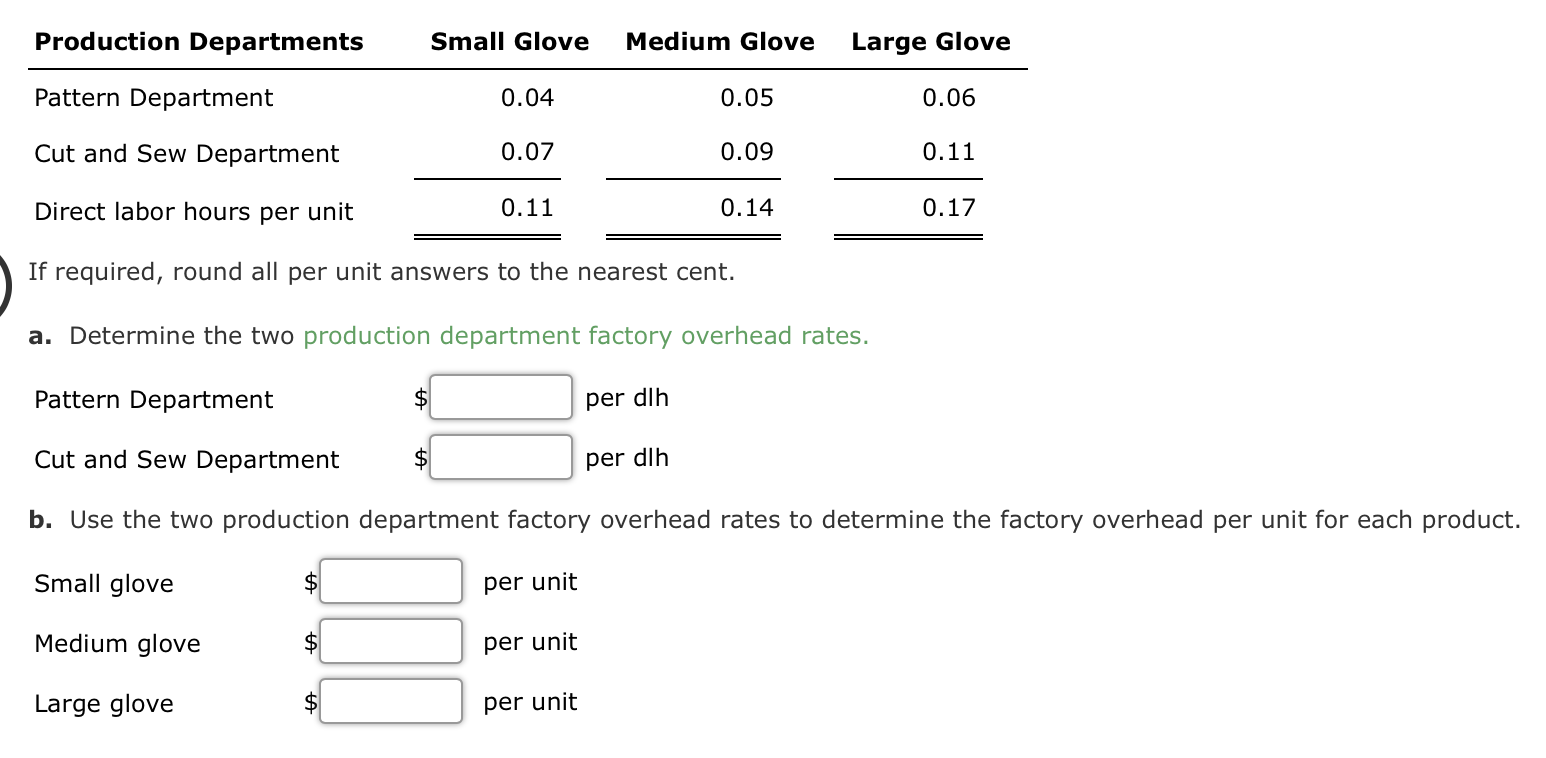The image size is (1546, 758).
Task: Select the Large Glove column header
Action: pyautogui.click(x=930, y=41)
